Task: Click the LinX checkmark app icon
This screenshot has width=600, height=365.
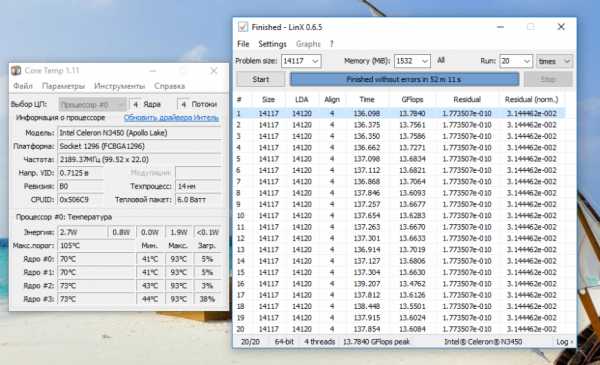Action: click(x=243, y=27)
